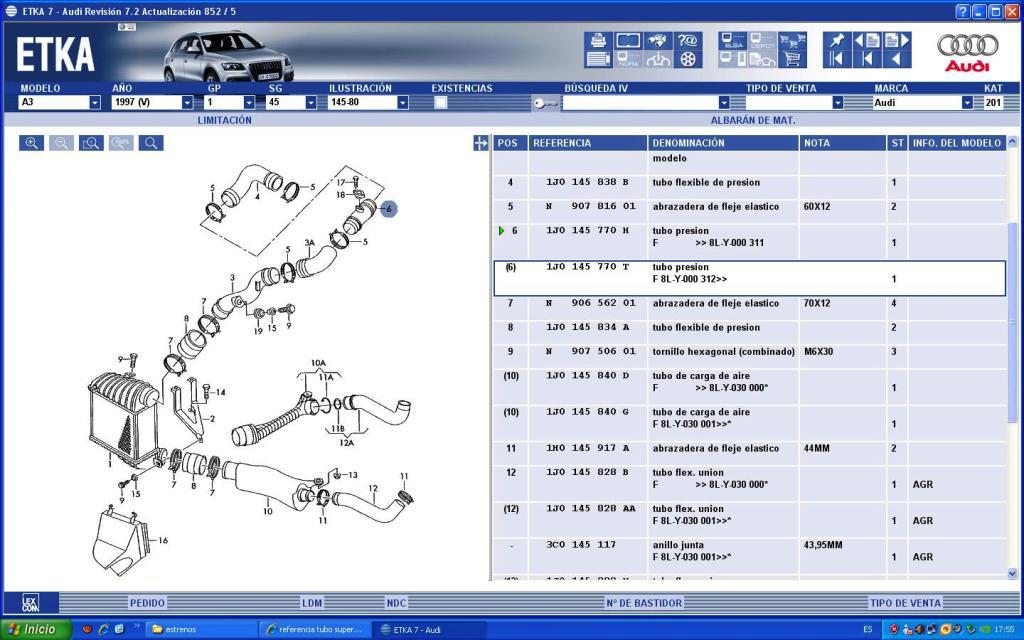Viewport: 1024px width, 640px height.
Task: Click TIPO DE VENTA in bottom bar
Action: pyautogui.click(x=905, y=603)
